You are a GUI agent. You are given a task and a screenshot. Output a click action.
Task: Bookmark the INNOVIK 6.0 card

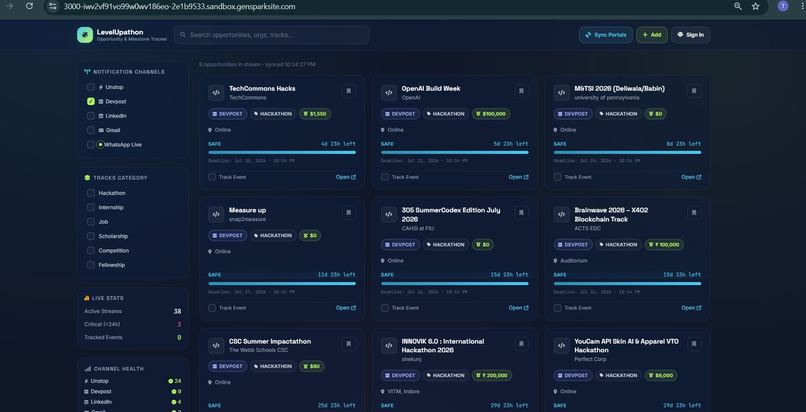[x=521, y=344]
